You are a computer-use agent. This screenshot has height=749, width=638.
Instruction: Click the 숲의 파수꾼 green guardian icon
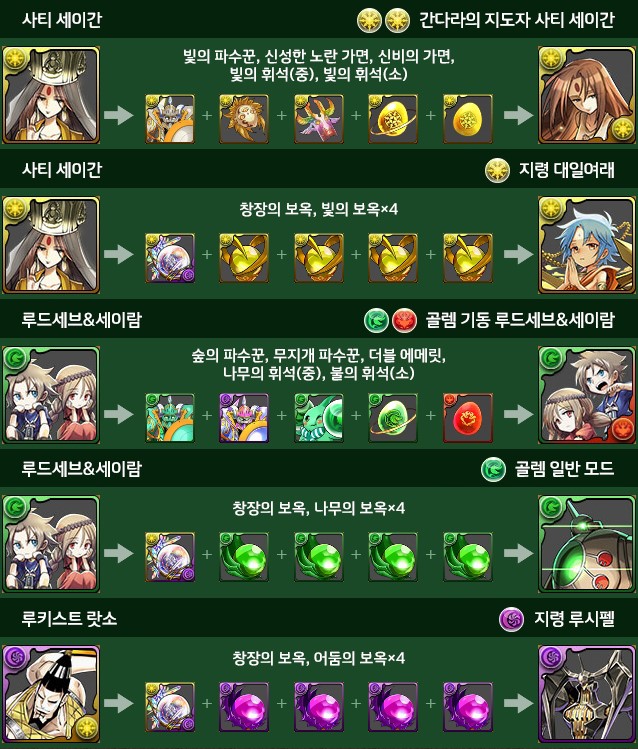click(170, 417)
